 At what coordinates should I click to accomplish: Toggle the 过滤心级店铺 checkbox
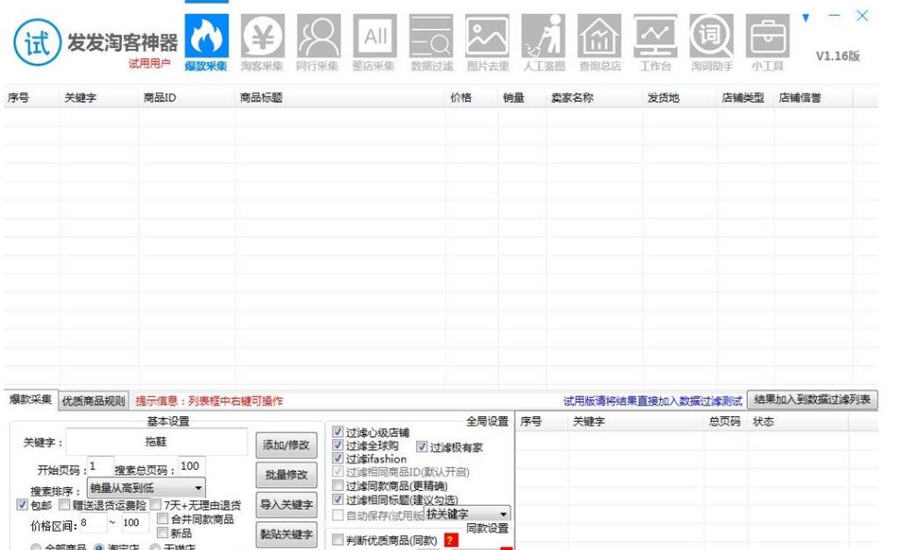(338, 432)
